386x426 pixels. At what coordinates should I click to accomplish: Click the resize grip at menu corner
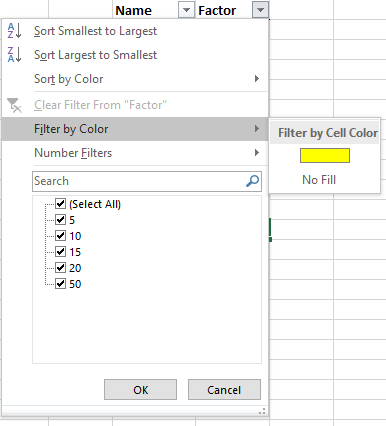pos(262,411)
